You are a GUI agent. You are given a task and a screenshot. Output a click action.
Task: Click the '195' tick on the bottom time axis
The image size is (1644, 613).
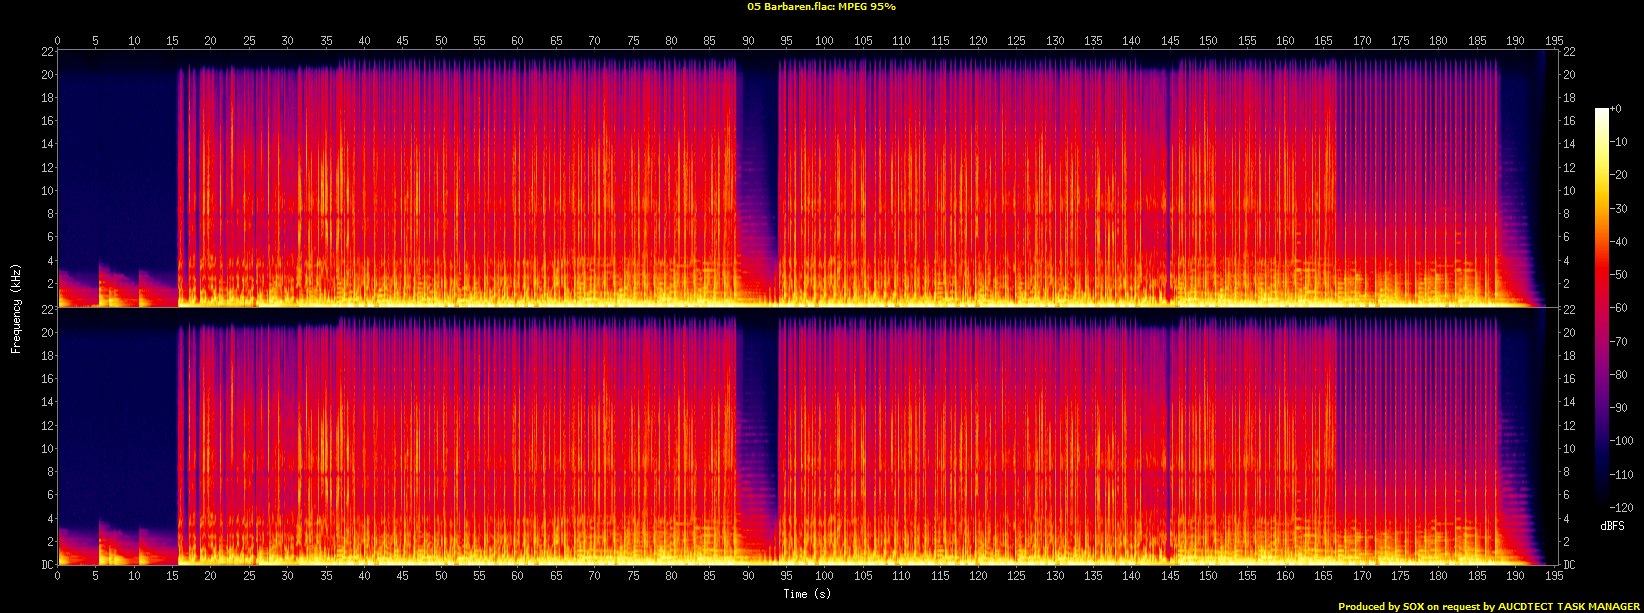1554,575
